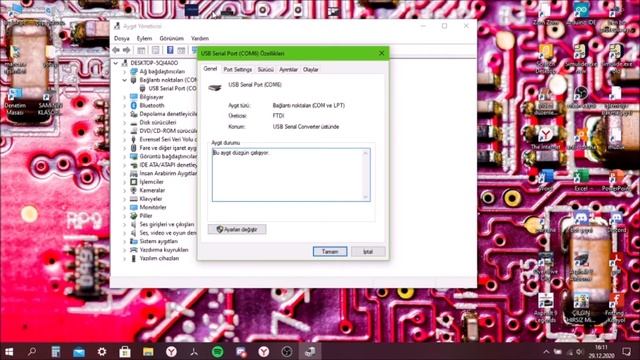Viewport: 640px width, 360px height.
Task: Switch to the Ayrıntılar tab
Action: point(288,70)
